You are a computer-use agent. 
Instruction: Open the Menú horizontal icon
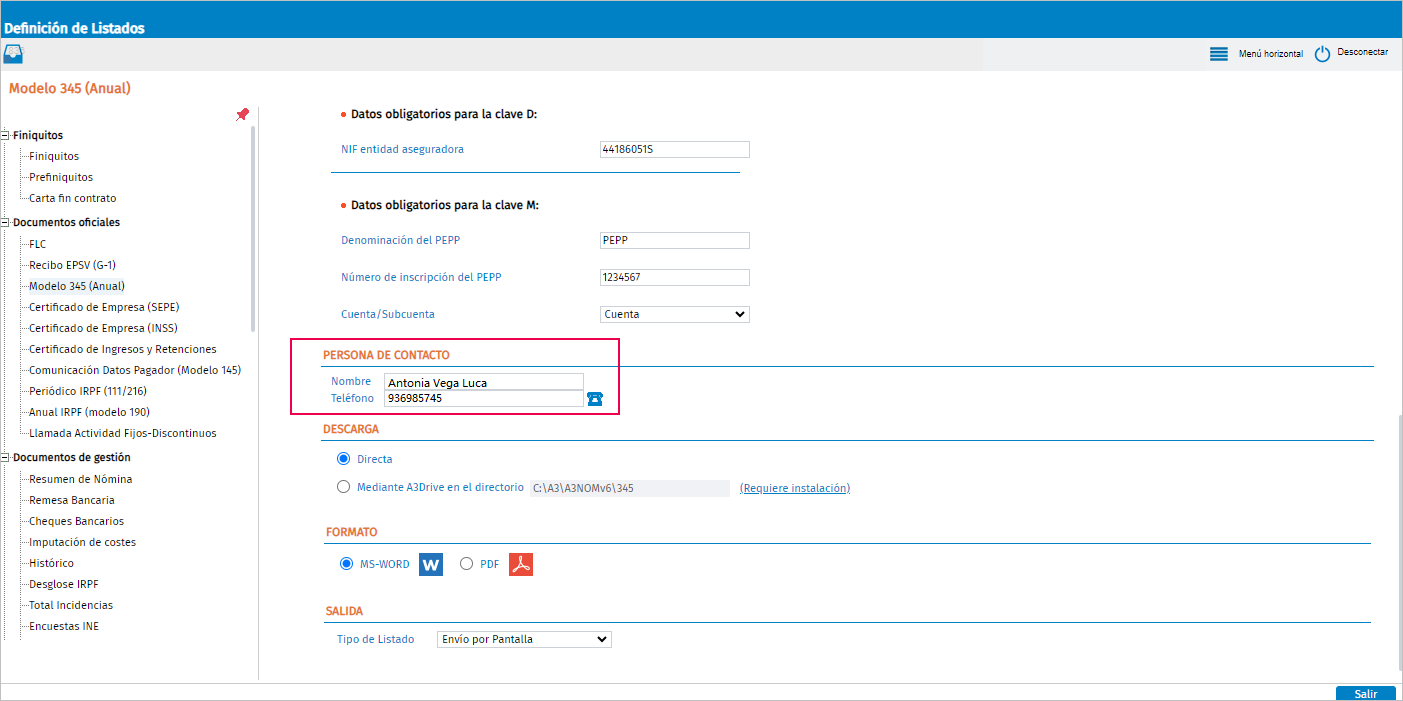point(1218,54)
